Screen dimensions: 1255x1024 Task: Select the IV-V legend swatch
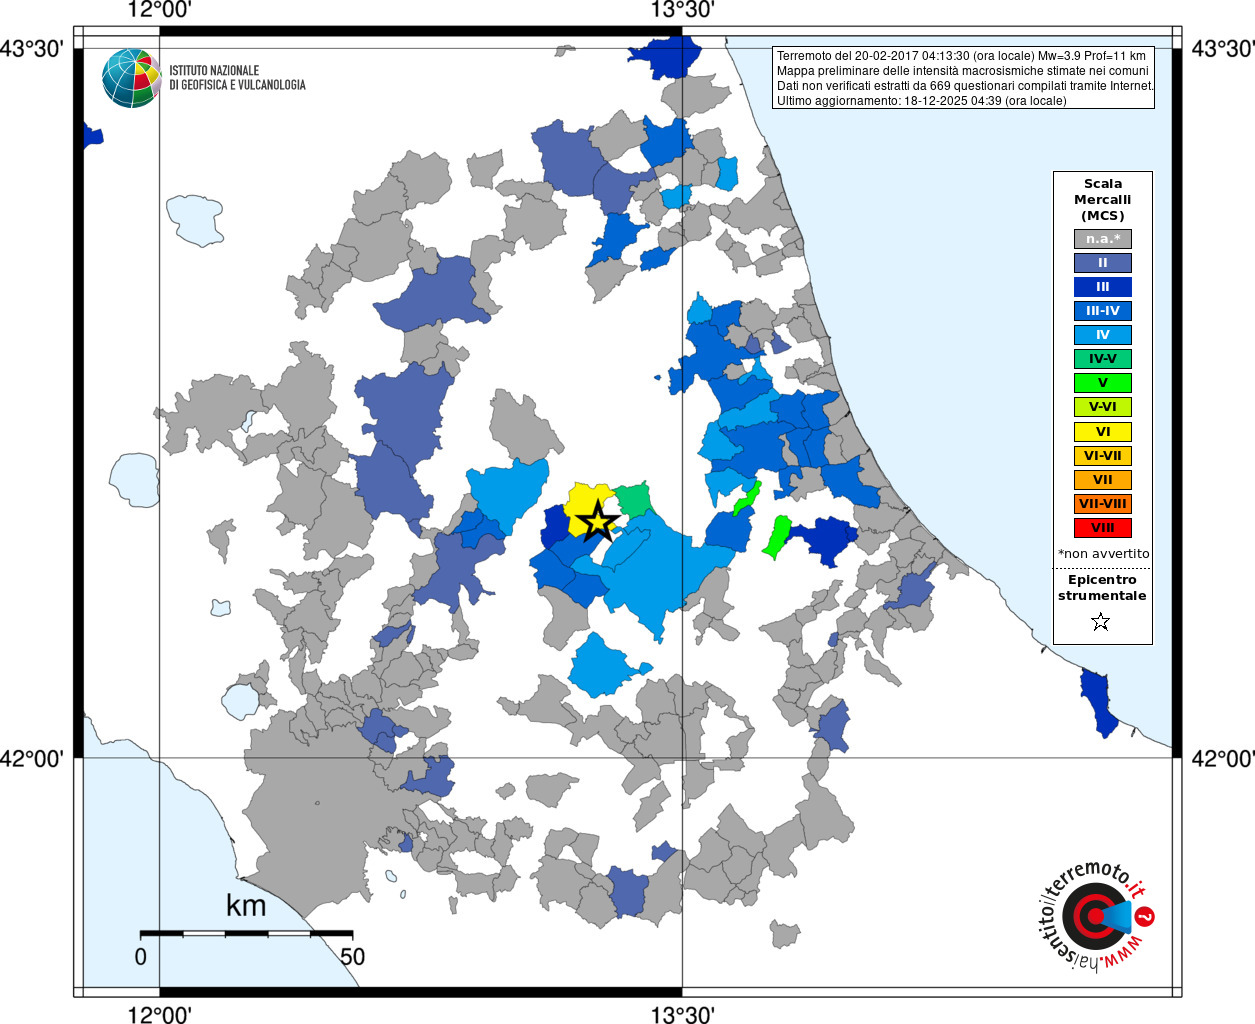1103,359
